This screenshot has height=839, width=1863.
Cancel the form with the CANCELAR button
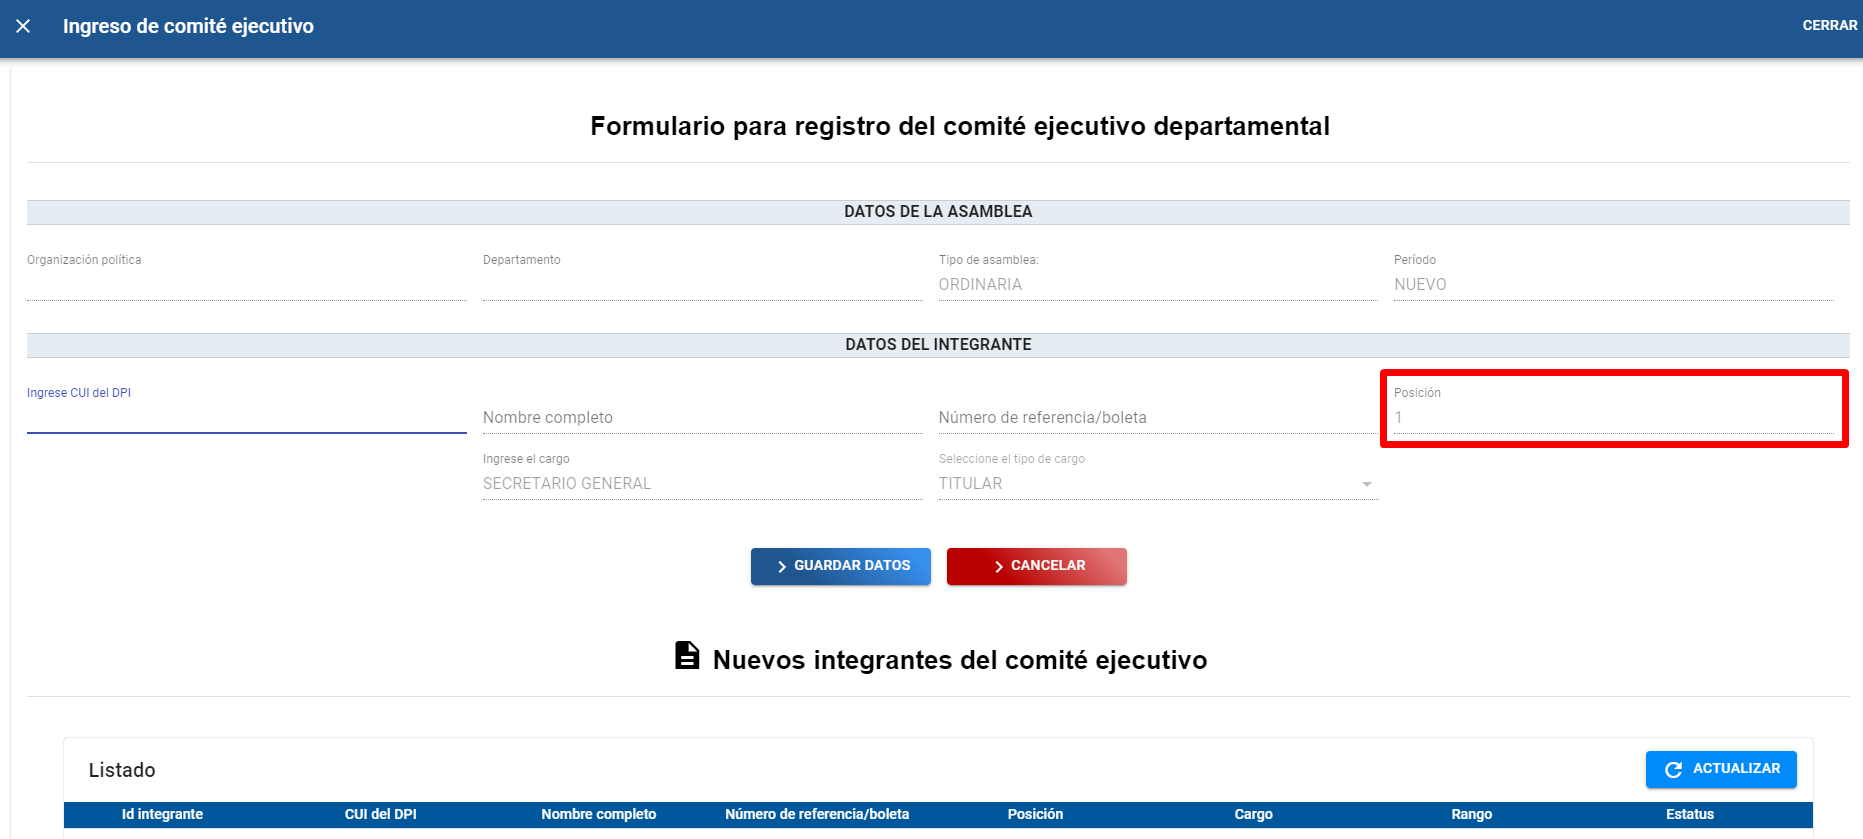[1036, 566]
